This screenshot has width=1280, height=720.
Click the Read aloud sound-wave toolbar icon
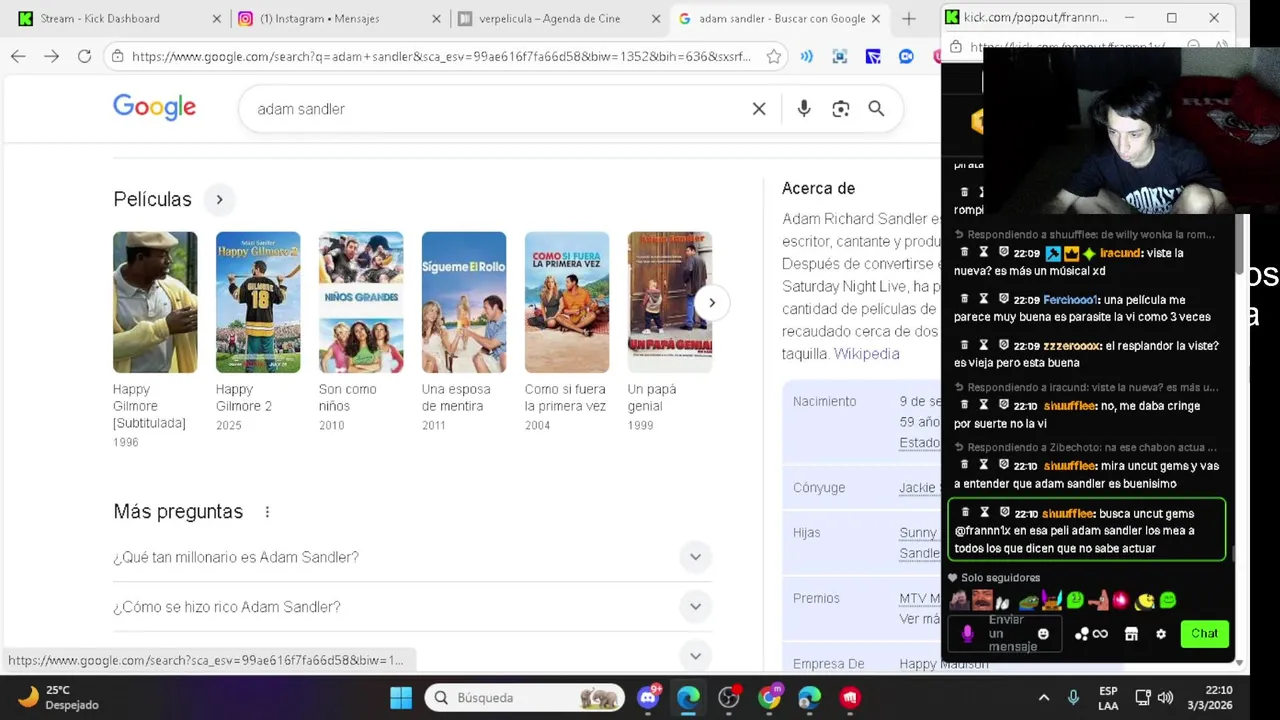click(x=806, y=57)
